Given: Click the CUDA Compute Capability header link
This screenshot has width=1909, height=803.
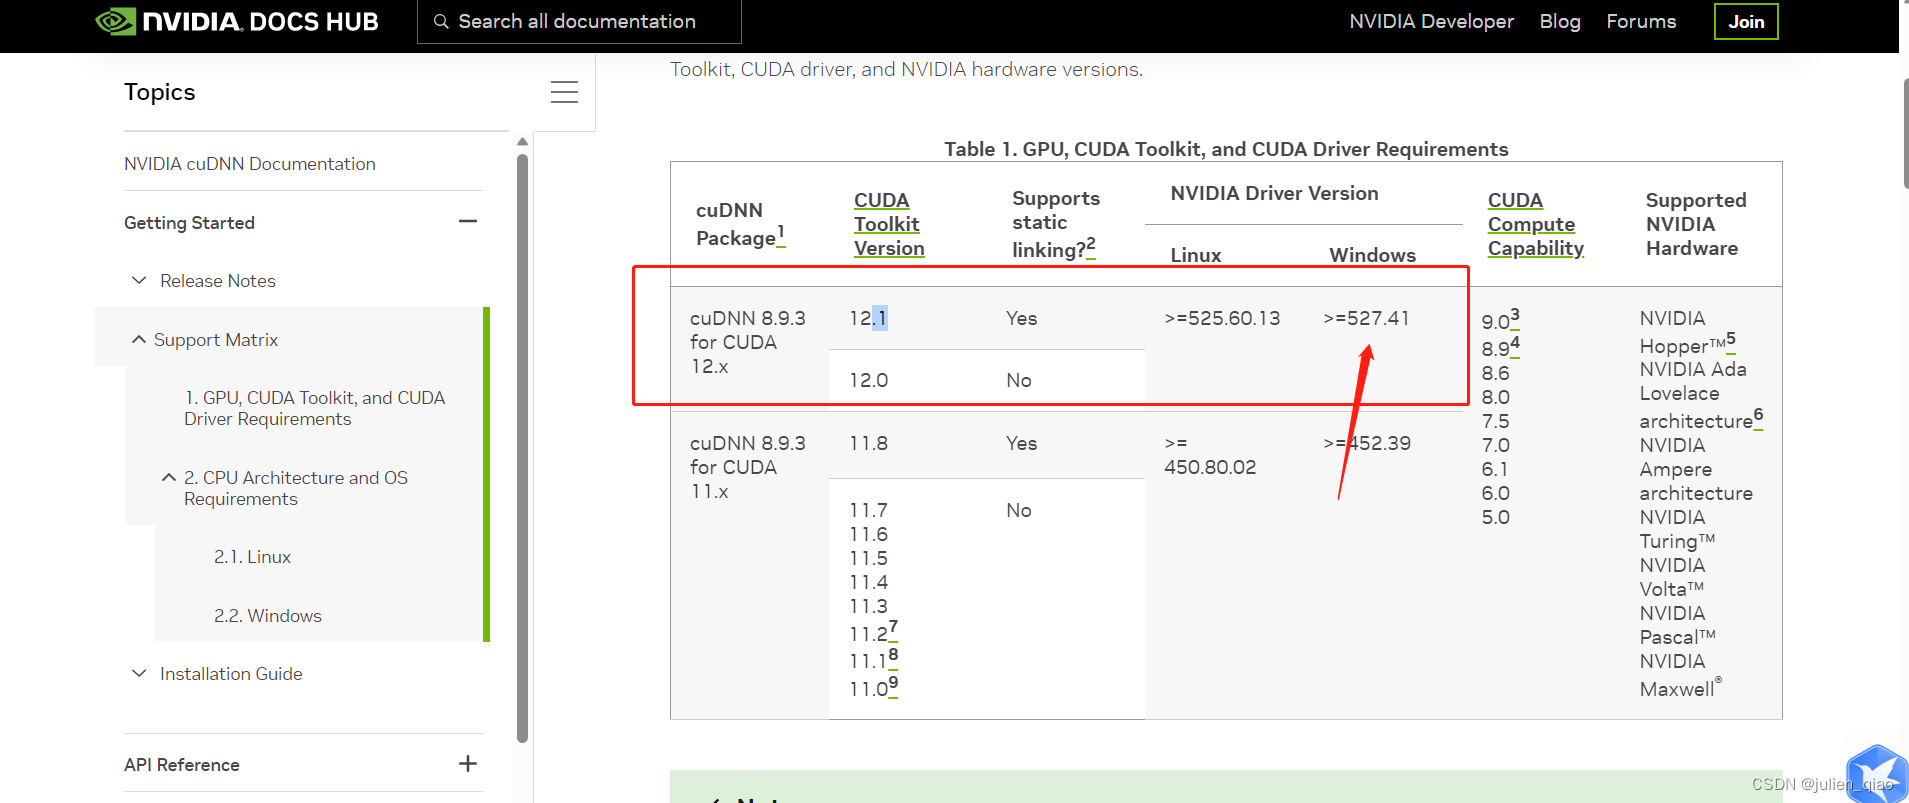Looking at the screenshot, I should click(1535, 224).
